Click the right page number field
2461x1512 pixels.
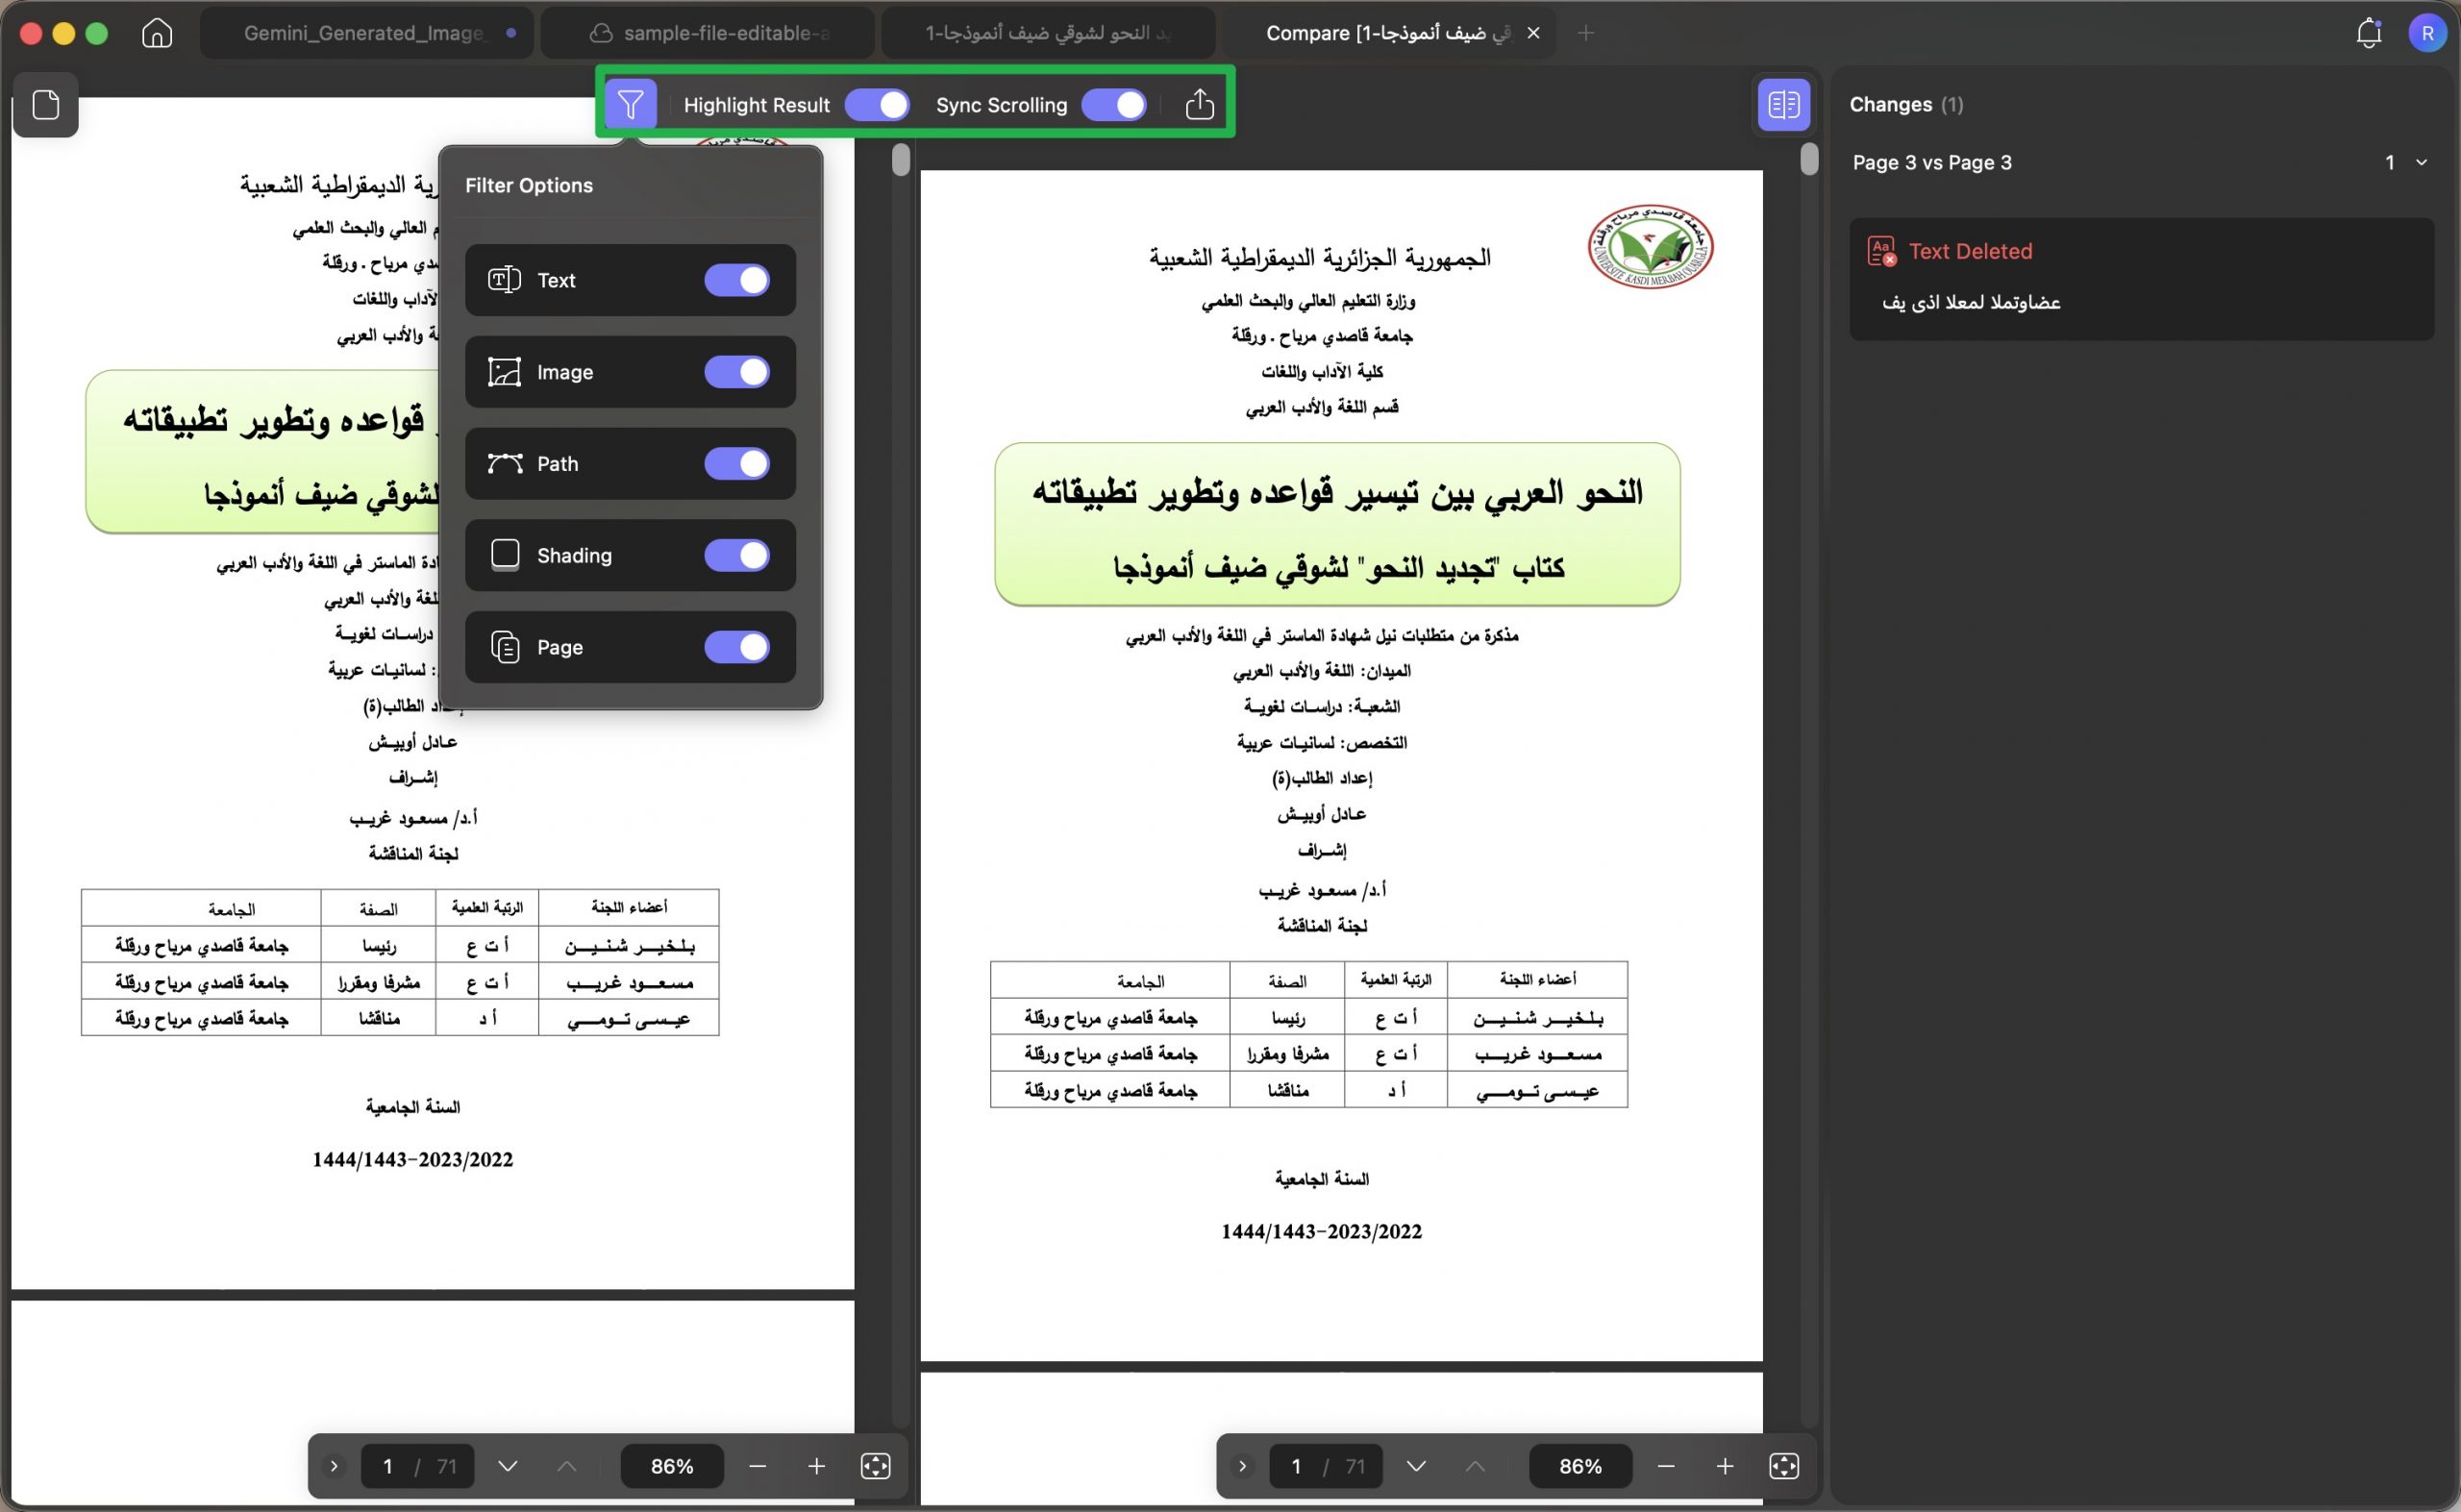tap(1325, 1466)
